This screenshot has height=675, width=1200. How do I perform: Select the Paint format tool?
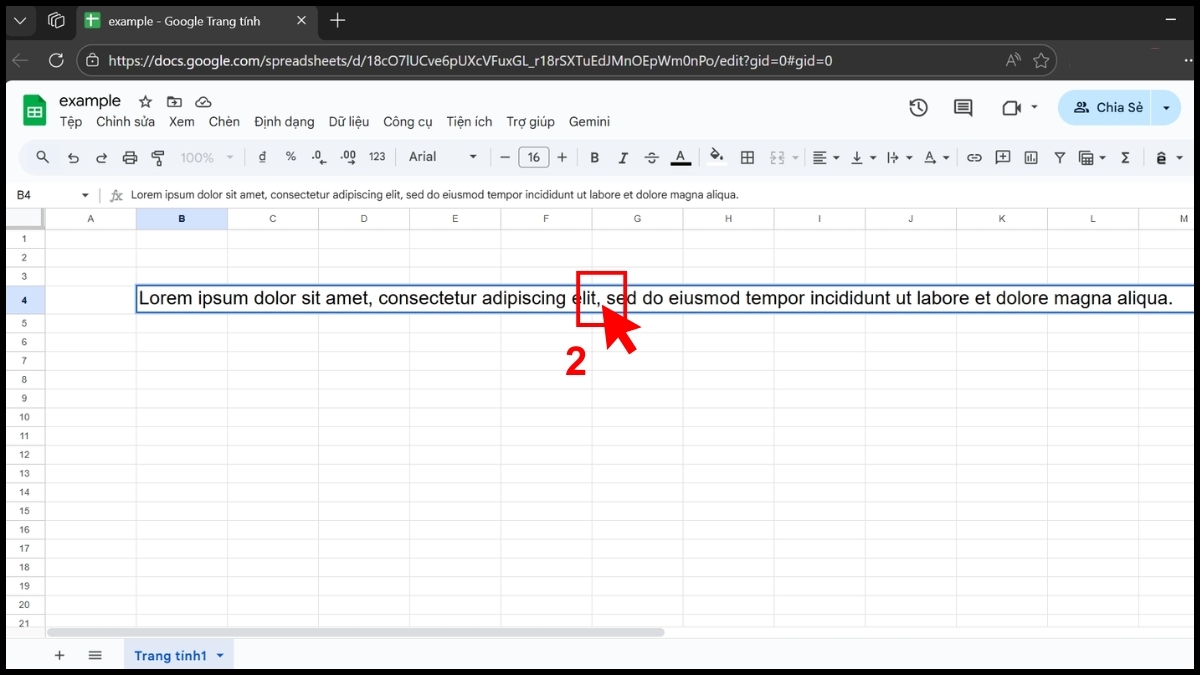pos(157,157)
